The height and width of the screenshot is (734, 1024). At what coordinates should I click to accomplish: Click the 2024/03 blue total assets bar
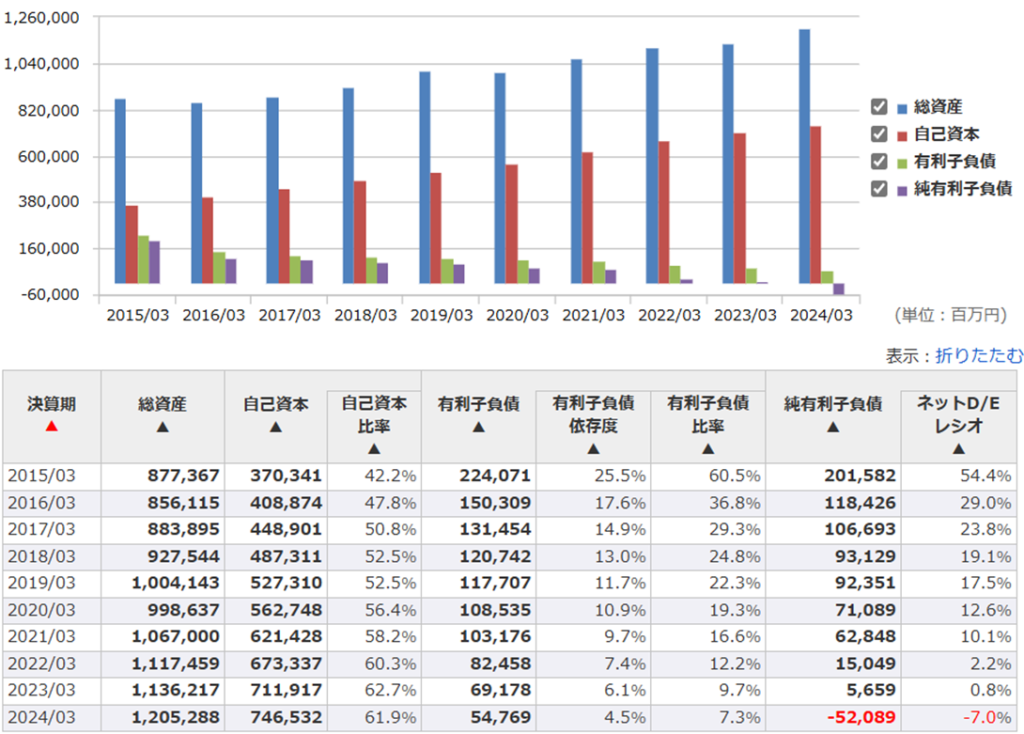click(804, 160)
